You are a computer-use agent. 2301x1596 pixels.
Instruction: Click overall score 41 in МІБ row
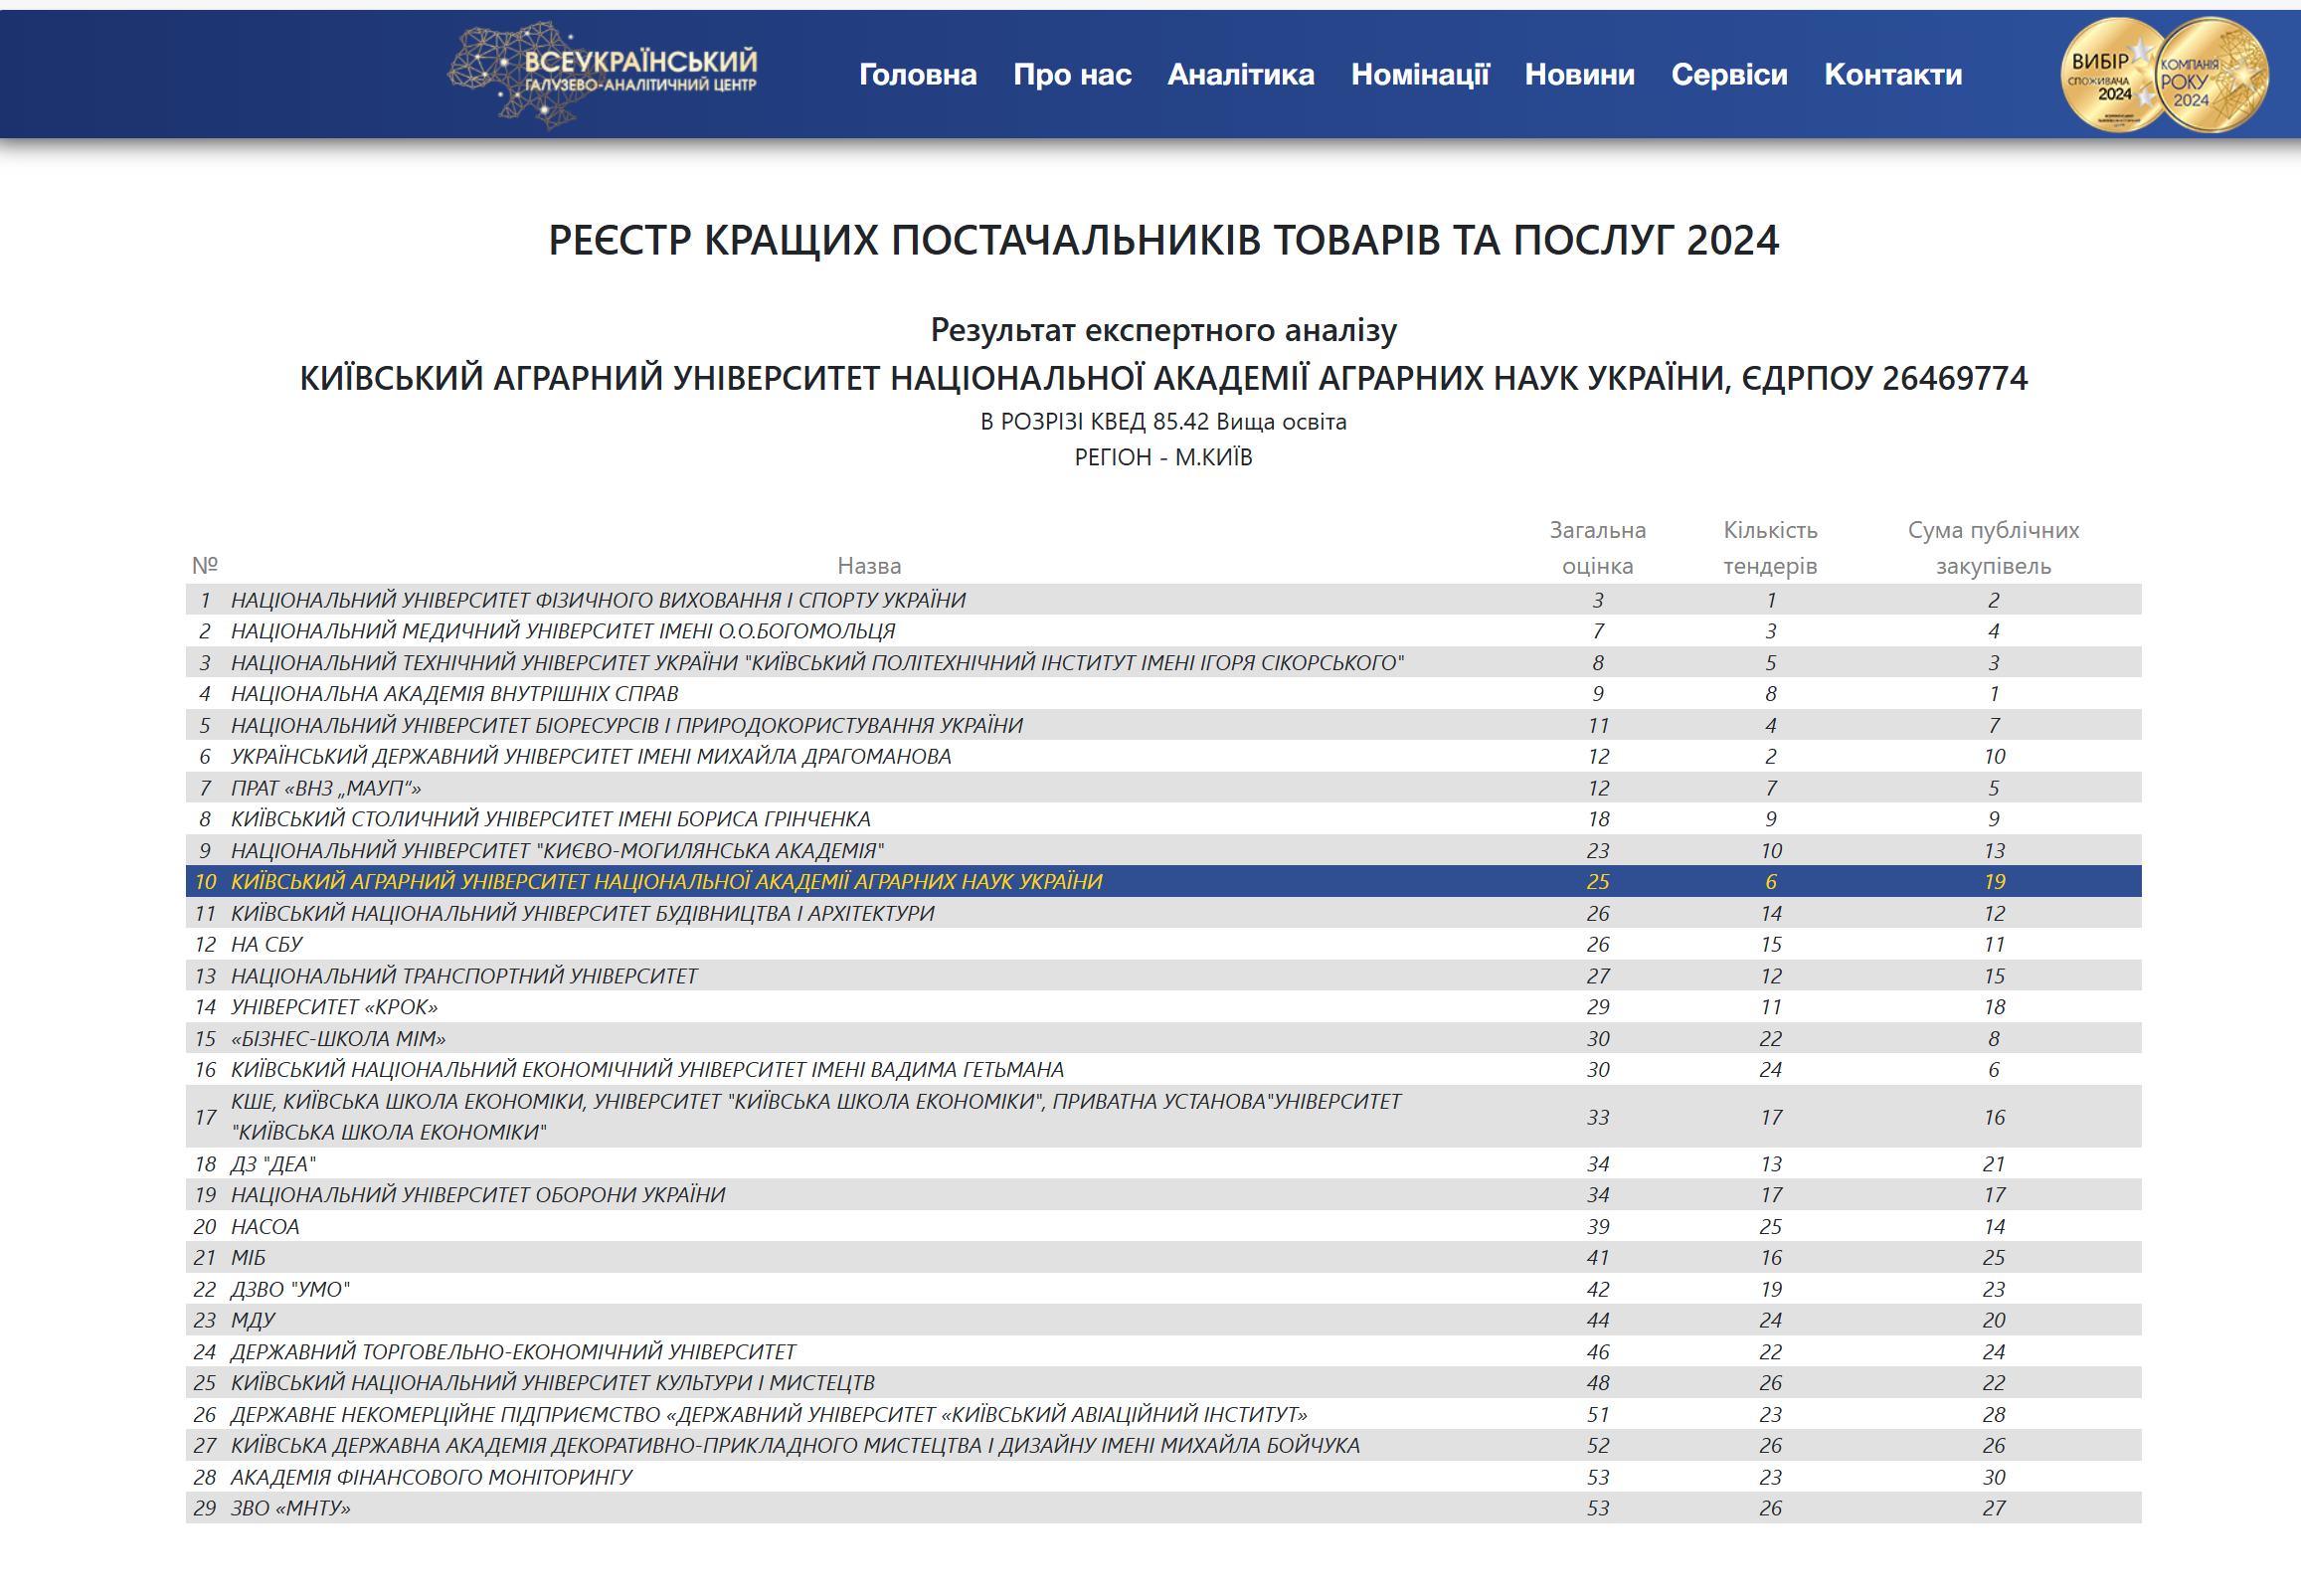tap(1598, 1258)
